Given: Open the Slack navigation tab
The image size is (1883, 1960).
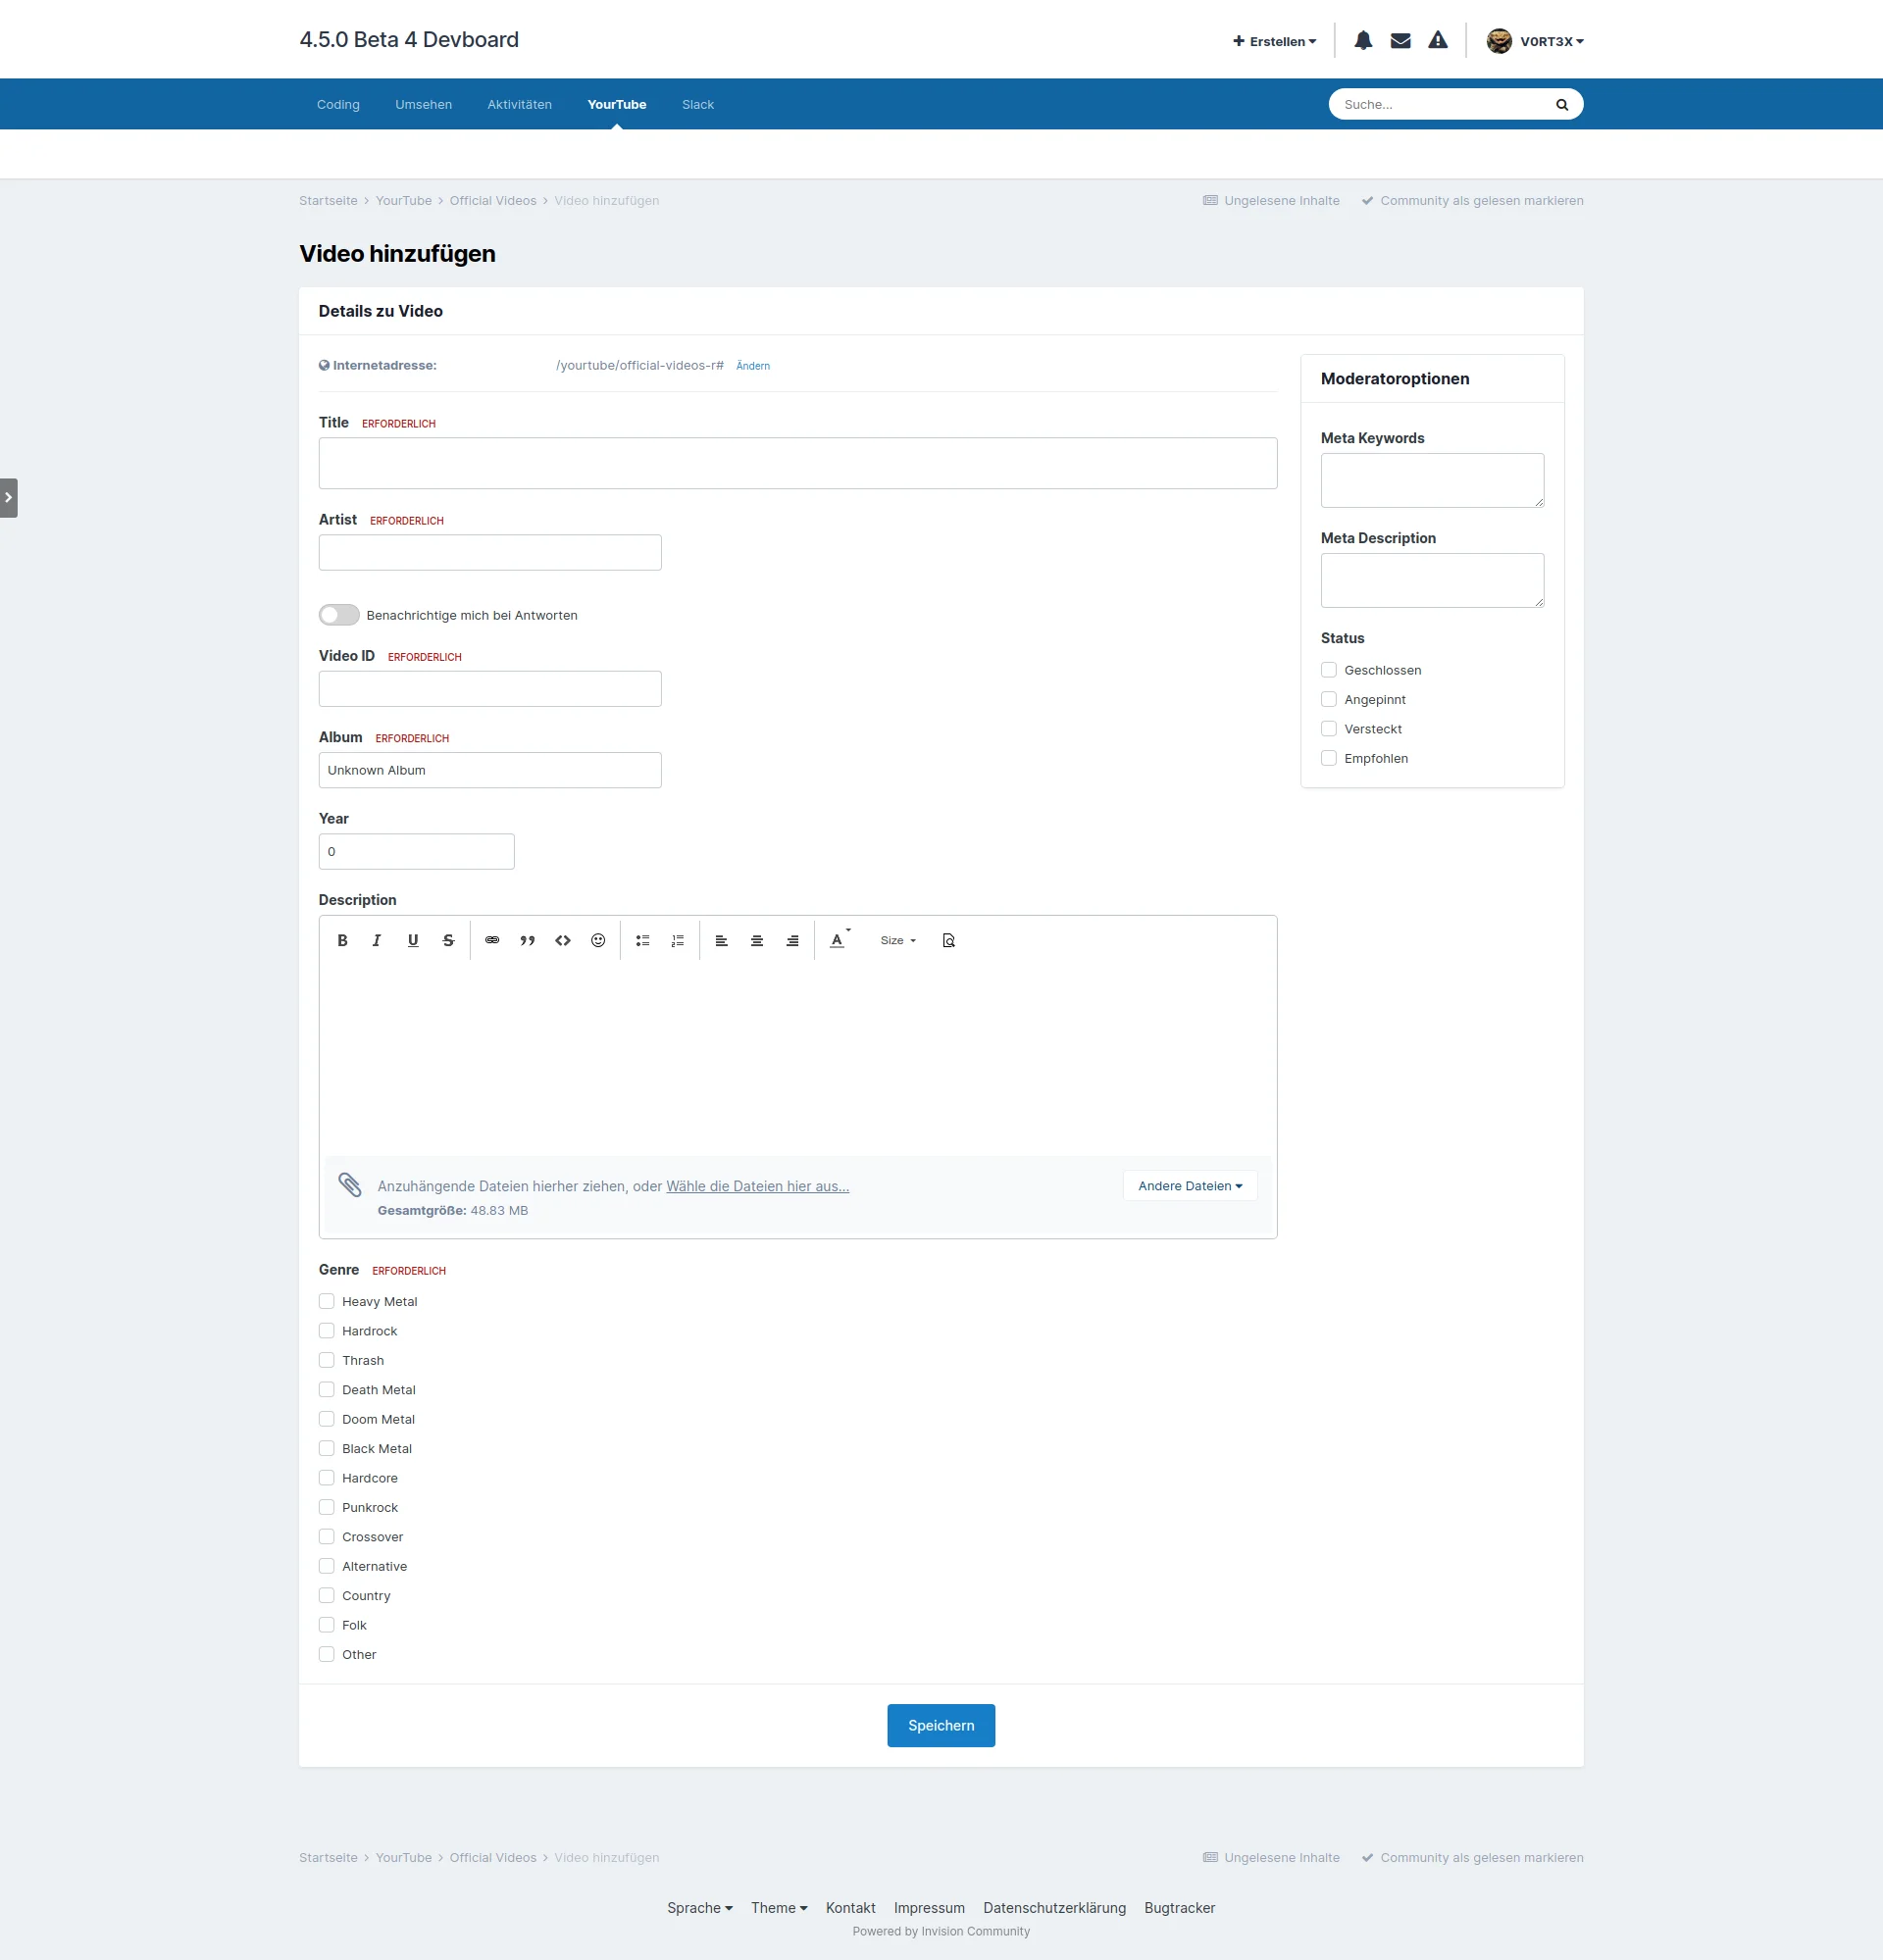Looking at the screenshot, I should coord(697,104).
